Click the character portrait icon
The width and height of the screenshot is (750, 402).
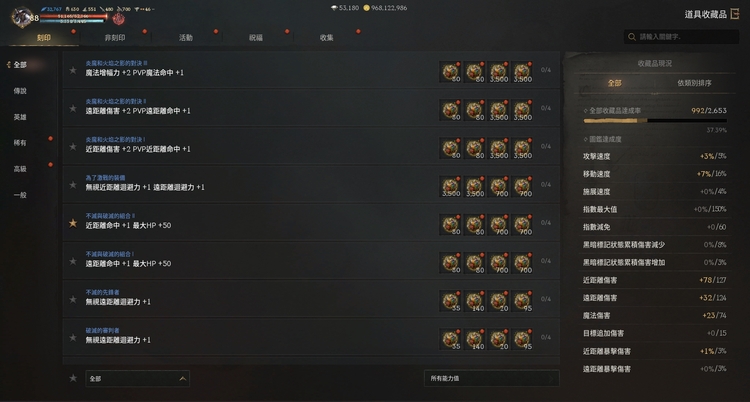(21, 17)
